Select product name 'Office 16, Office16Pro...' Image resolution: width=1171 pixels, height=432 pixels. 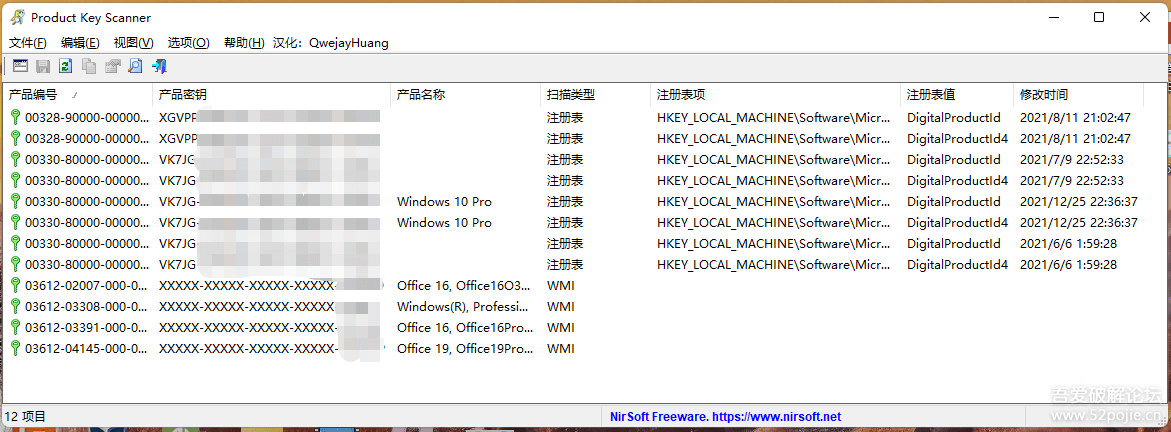465,327
